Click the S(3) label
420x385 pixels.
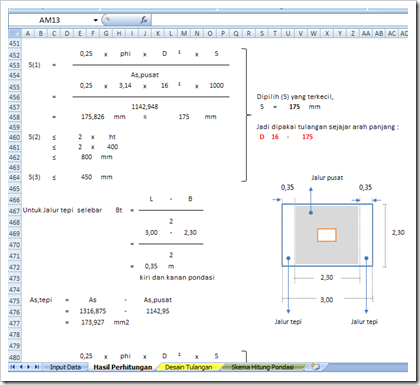[x=34, y=177]
